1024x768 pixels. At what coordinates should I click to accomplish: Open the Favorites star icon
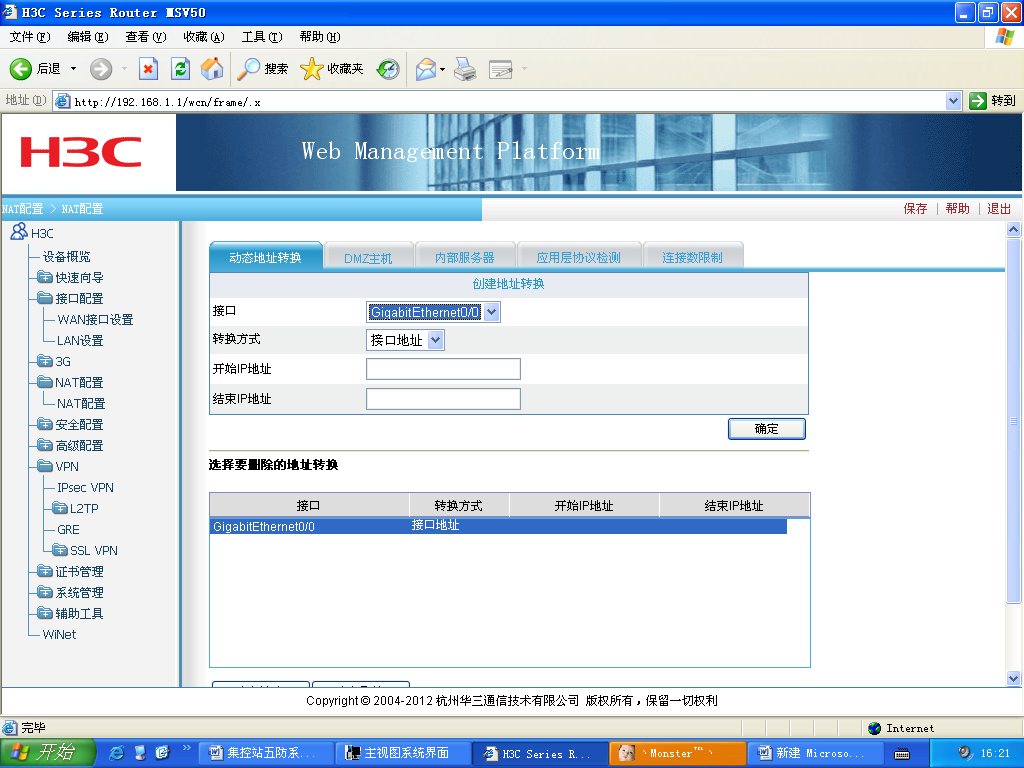click(x=312, y=69)
